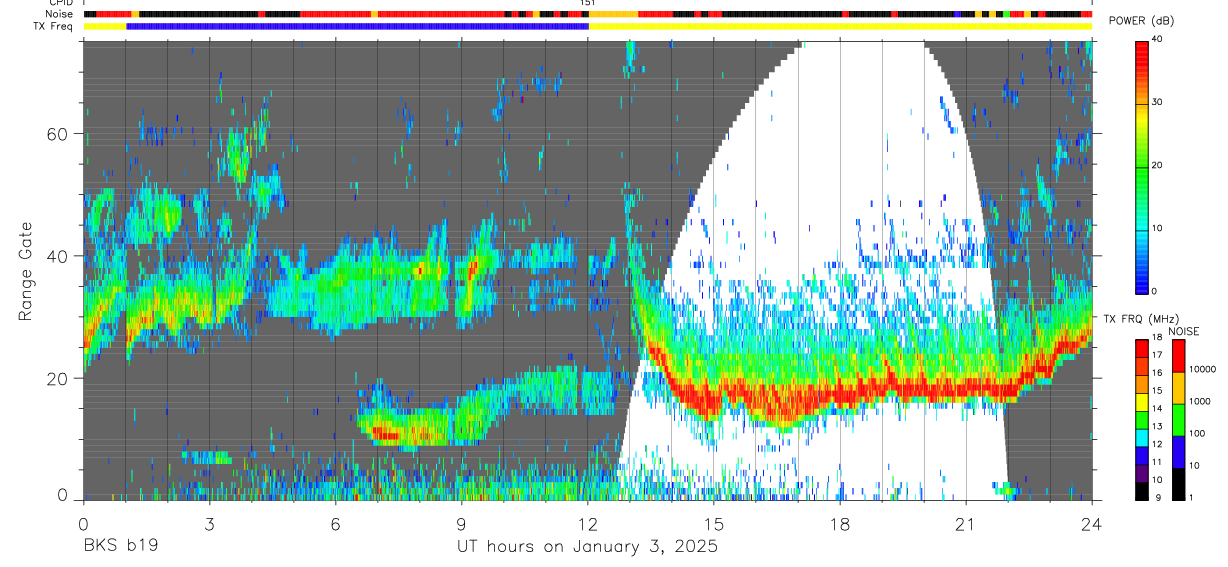This screenshot has height=567, width=1228.
Task: Click the '3' tick on the UT hours axis
Action: point(209,524)
